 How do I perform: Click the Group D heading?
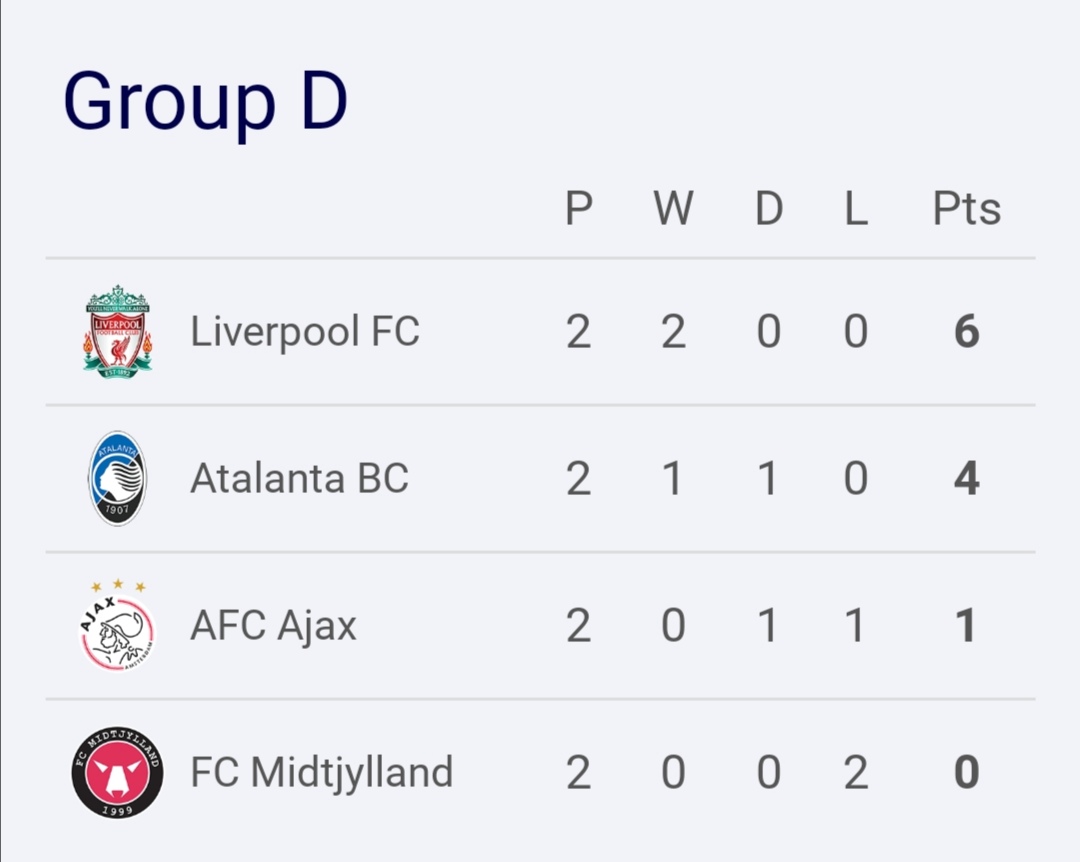pos(205,102)
